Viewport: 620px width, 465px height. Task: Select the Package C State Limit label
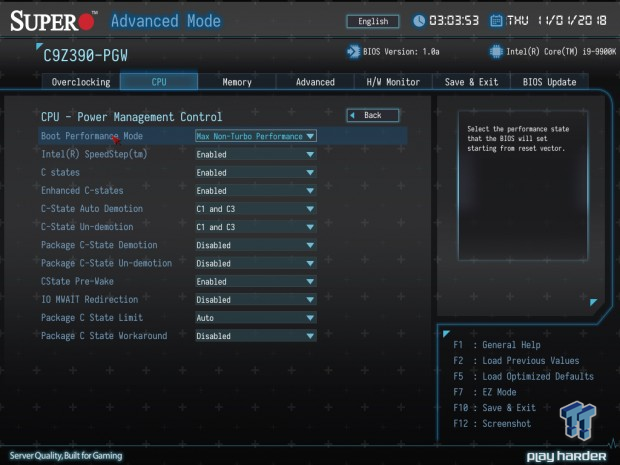coord(92,318)
